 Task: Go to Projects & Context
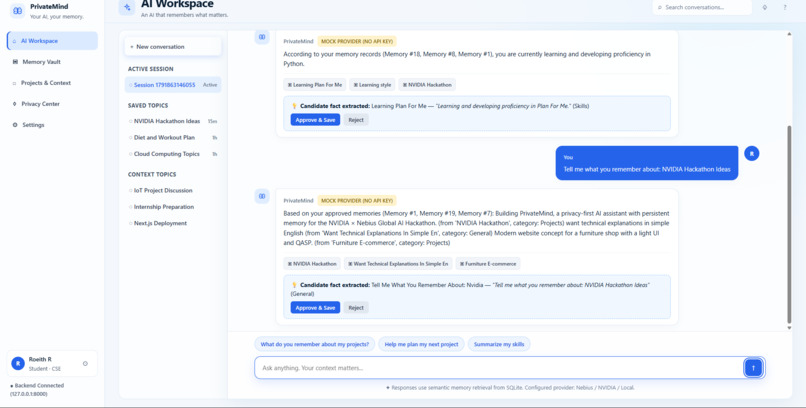pyautogui.click(x=52, y=83)
